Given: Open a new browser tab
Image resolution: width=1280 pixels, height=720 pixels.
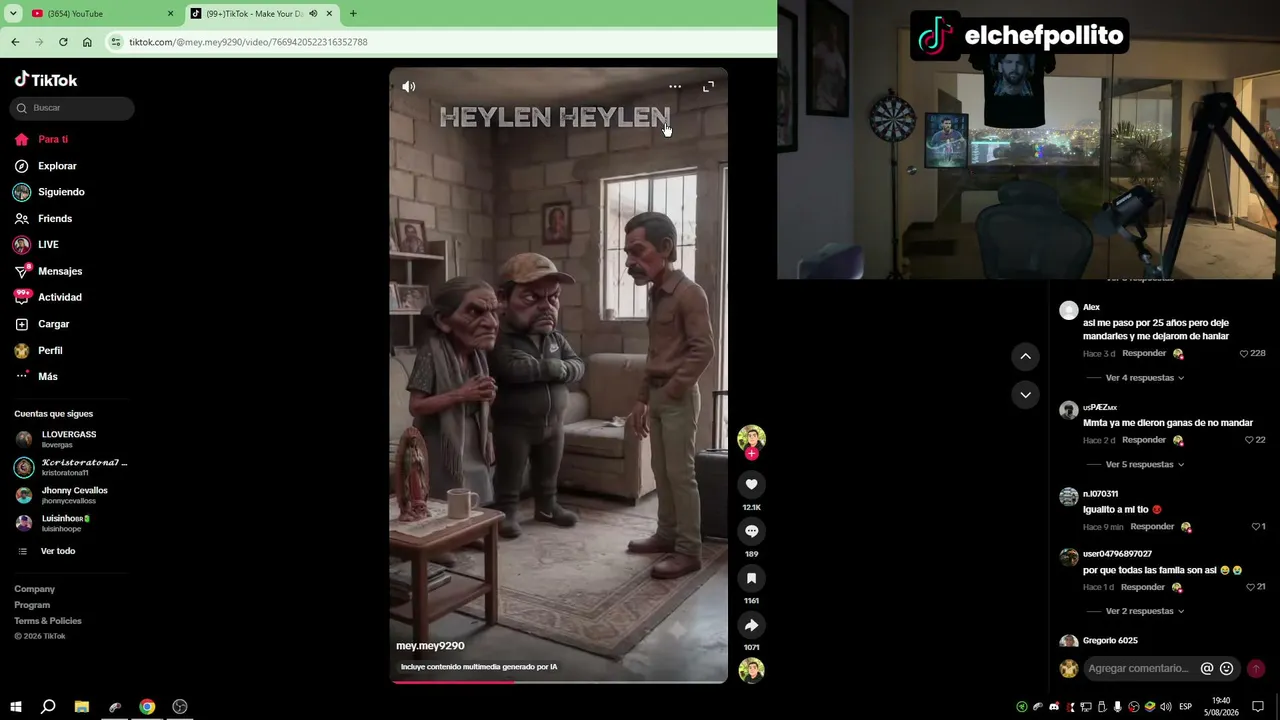Looking at the screenshot, I should (x=353, y=14).
